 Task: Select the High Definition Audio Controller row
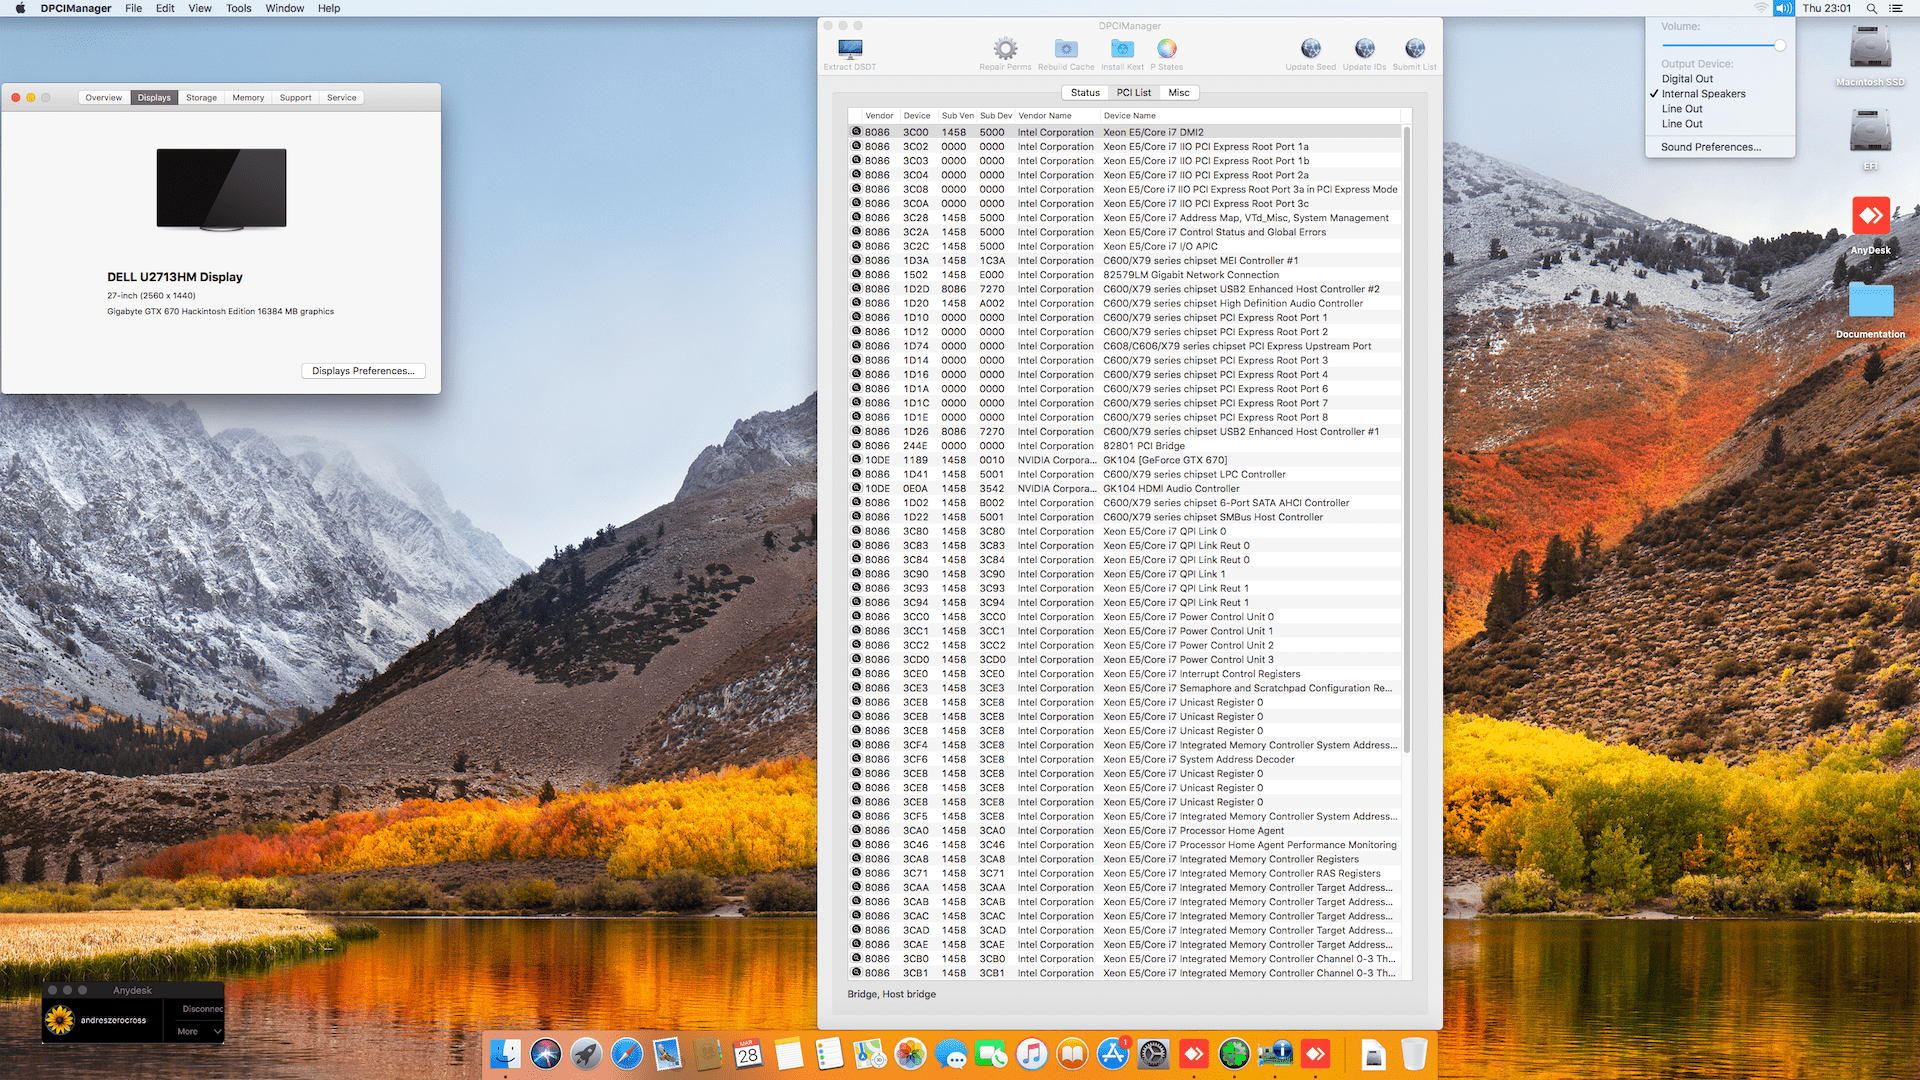1124,303
